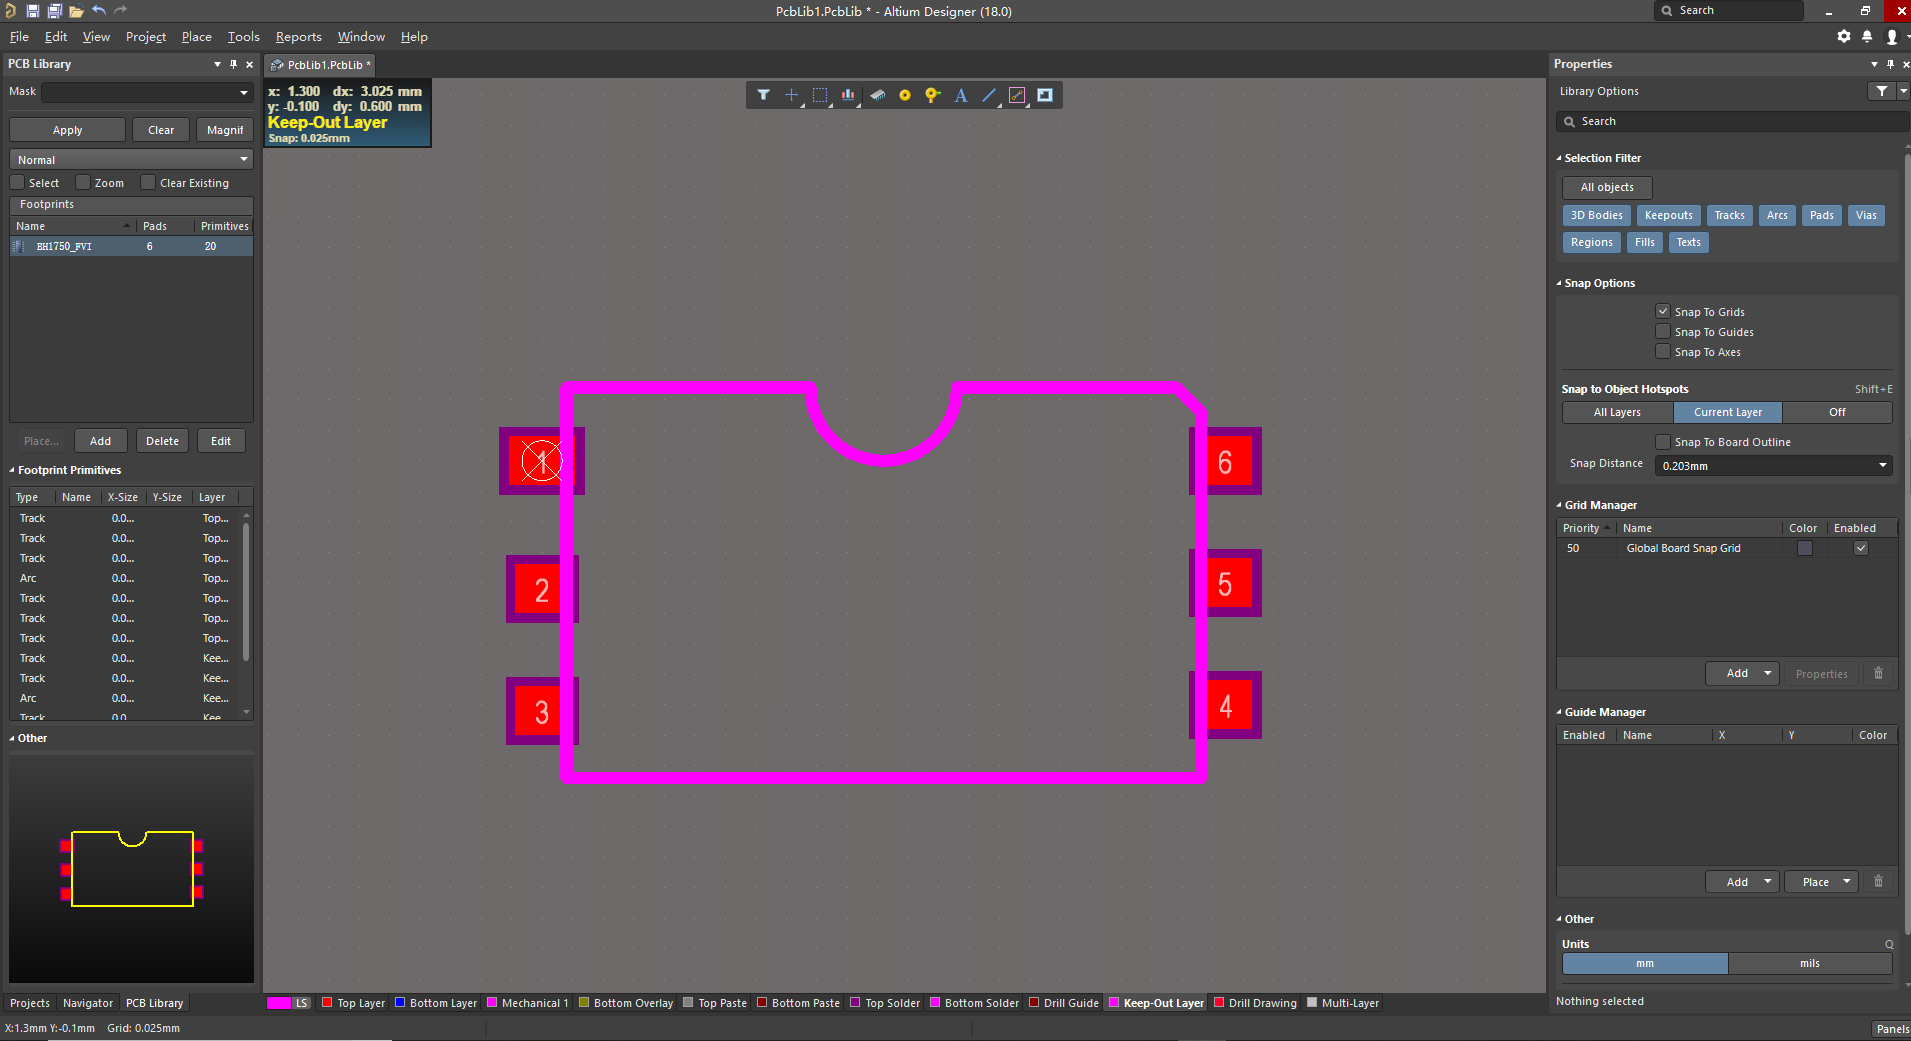The image size is (1911, 1041).
Task: Collapse the Selection Filter section
Action: point(1559,158)
